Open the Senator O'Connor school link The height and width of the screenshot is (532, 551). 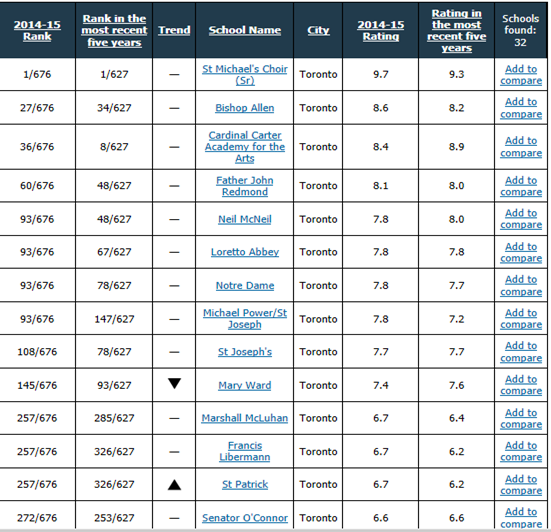pyautogui.click(x=245, y=518)
